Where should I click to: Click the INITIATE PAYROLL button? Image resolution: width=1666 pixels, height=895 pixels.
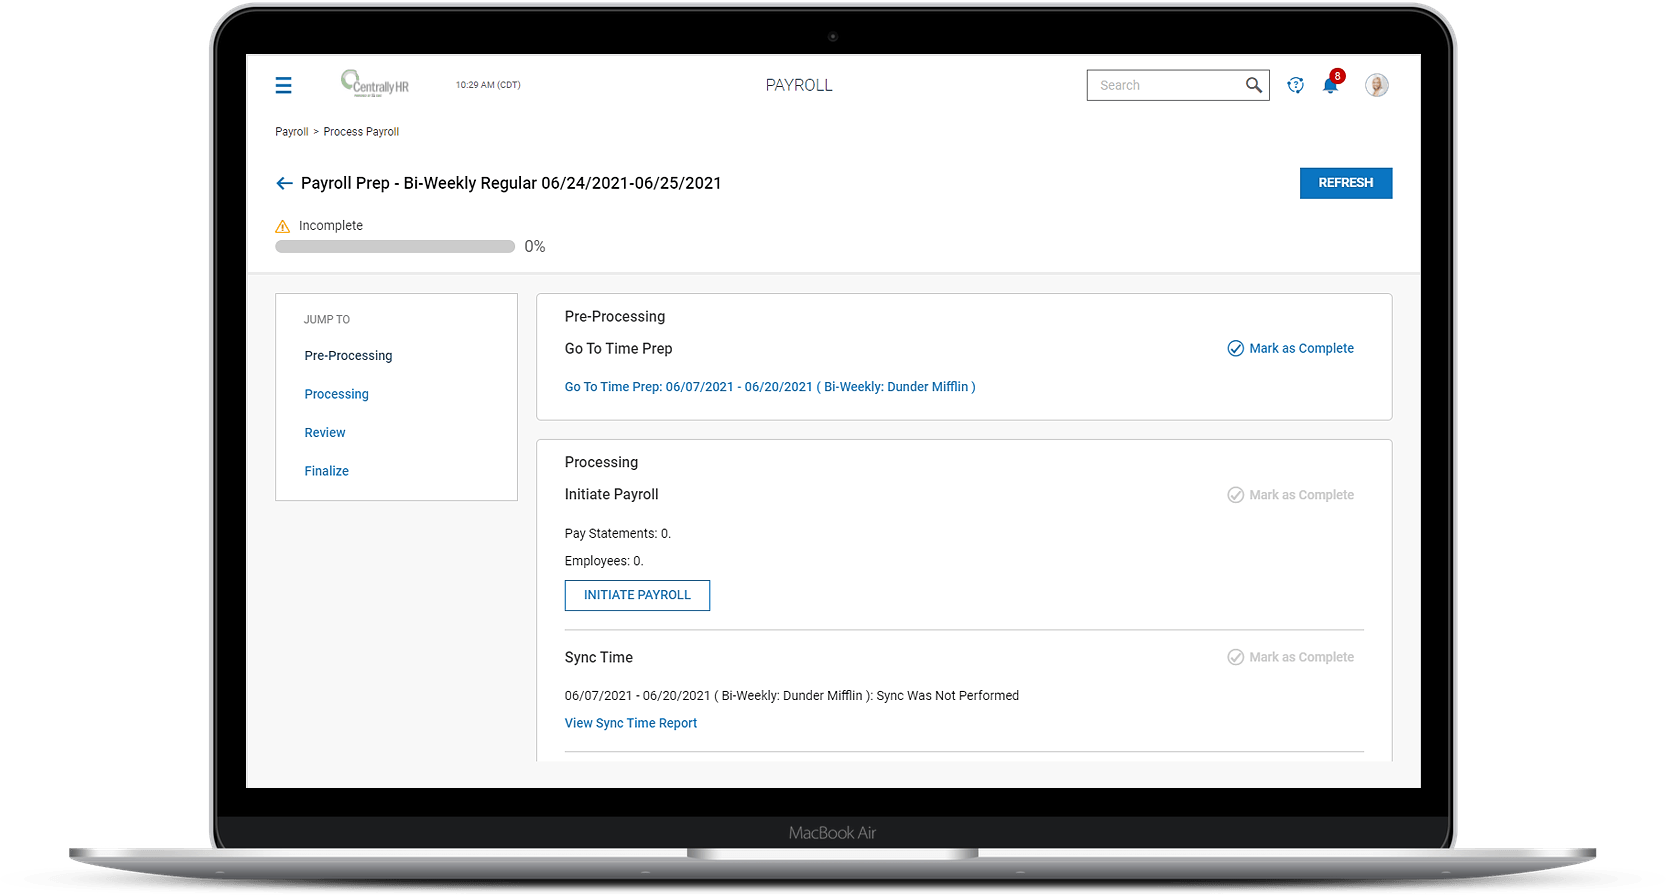point(637,595)
